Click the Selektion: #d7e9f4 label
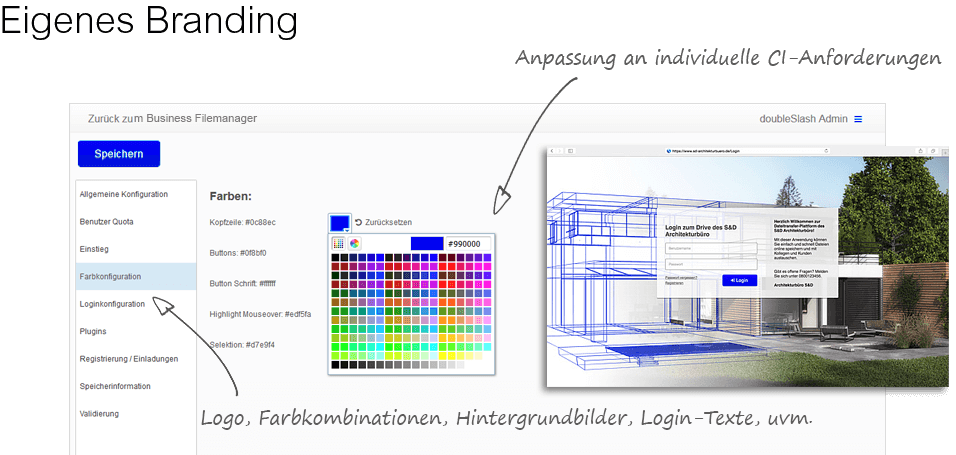The image size is (956, 455). click(x=242, y=345)
